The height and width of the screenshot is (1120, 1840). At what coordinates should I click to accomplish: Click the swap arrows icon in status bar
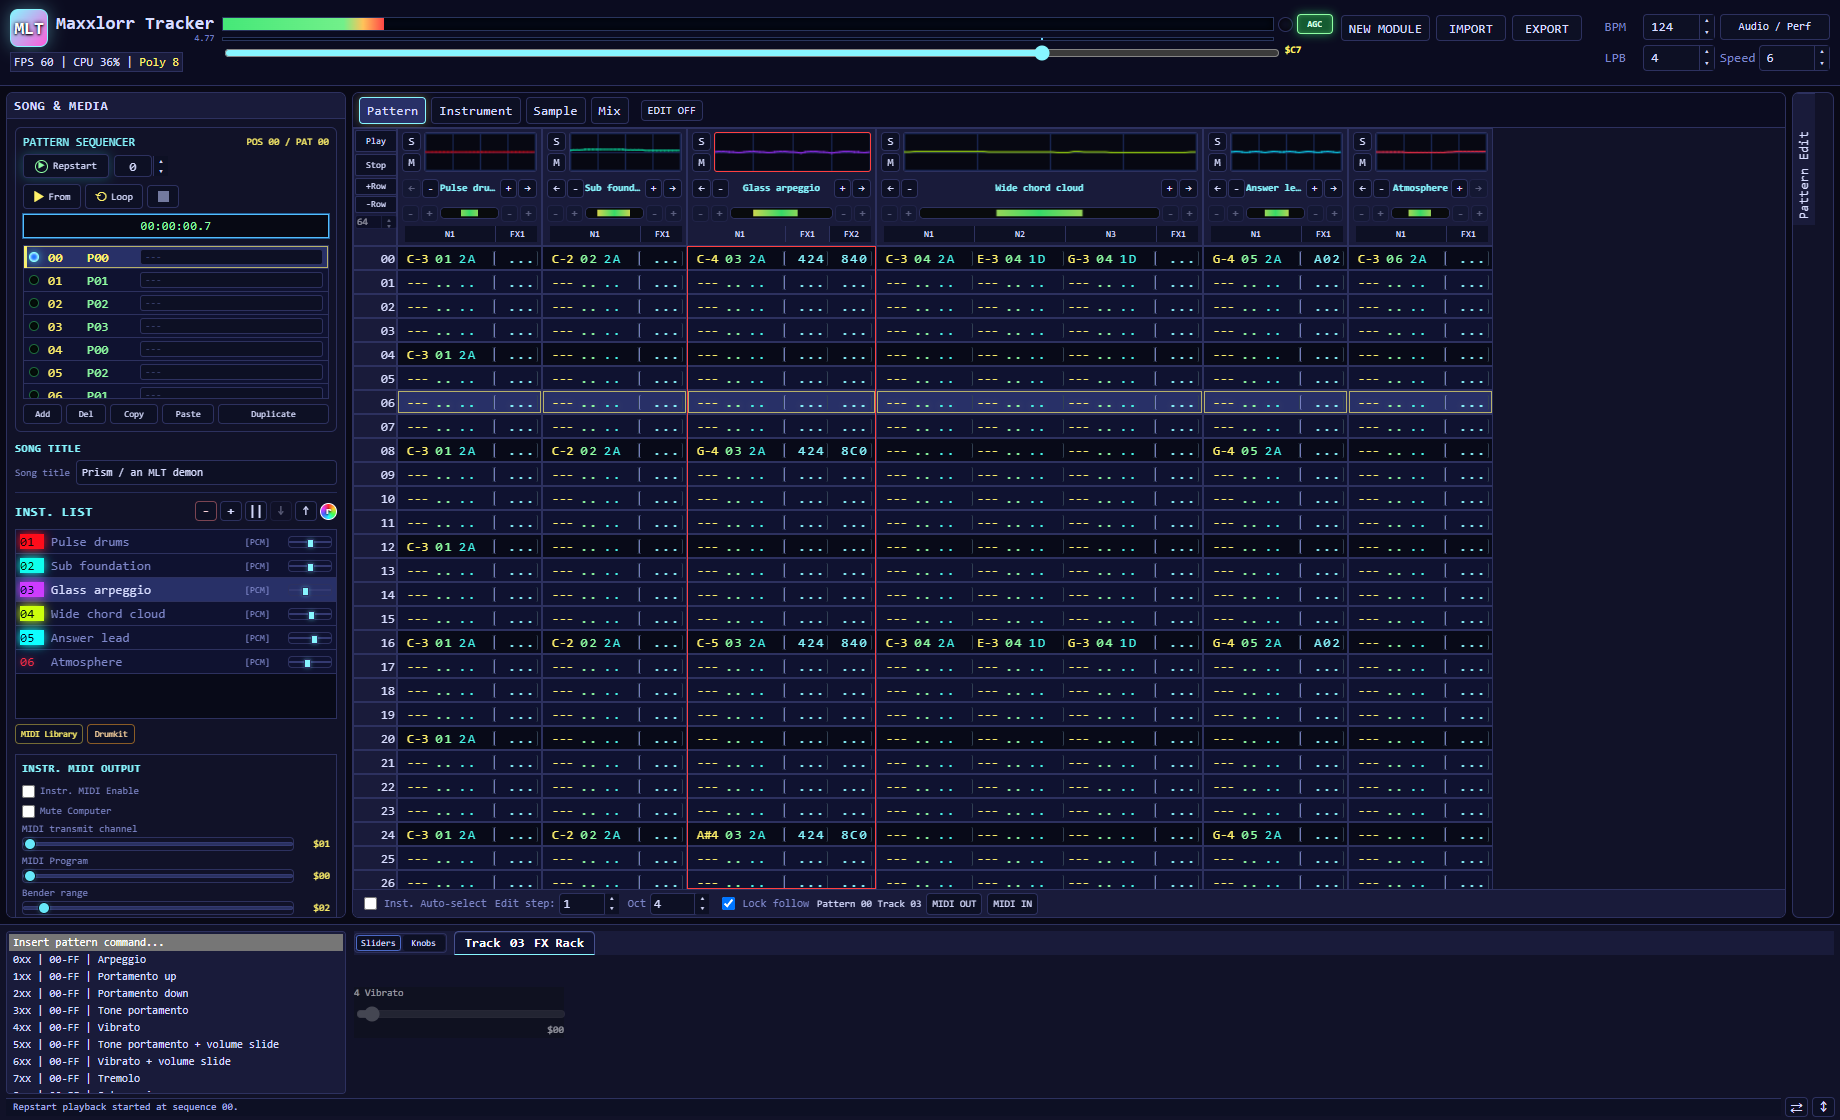pyautogui.click(x=1797, y=1107)
